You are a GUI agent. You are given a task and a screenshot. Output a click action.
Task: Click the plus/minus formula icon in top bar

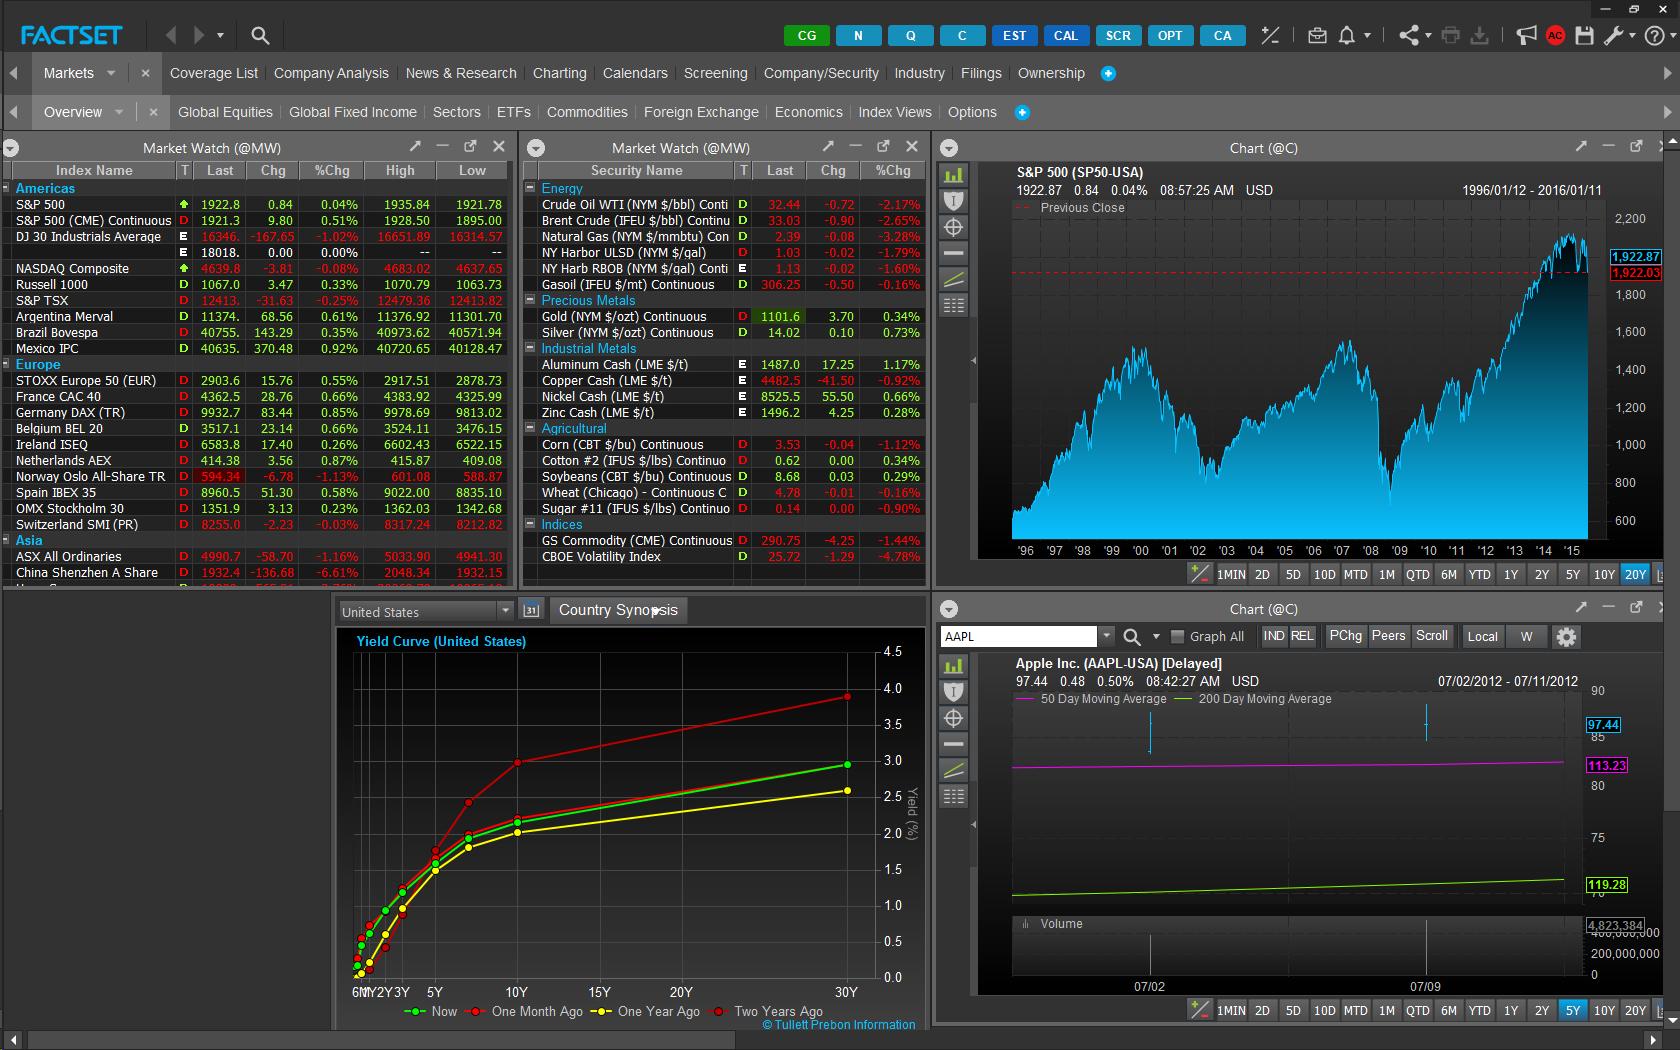pyautogui.click(x=1270, y=35)
